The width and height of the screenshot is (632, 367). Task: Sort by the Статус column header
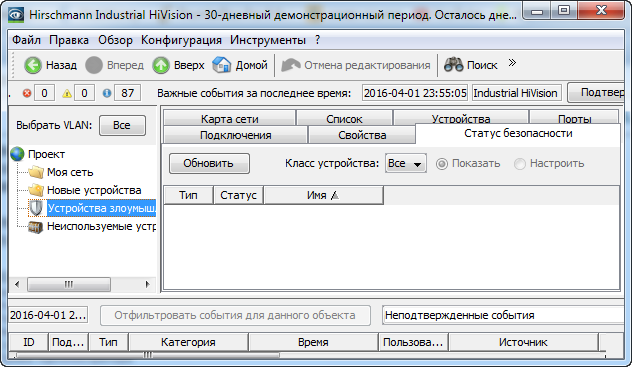click(238, 195)
